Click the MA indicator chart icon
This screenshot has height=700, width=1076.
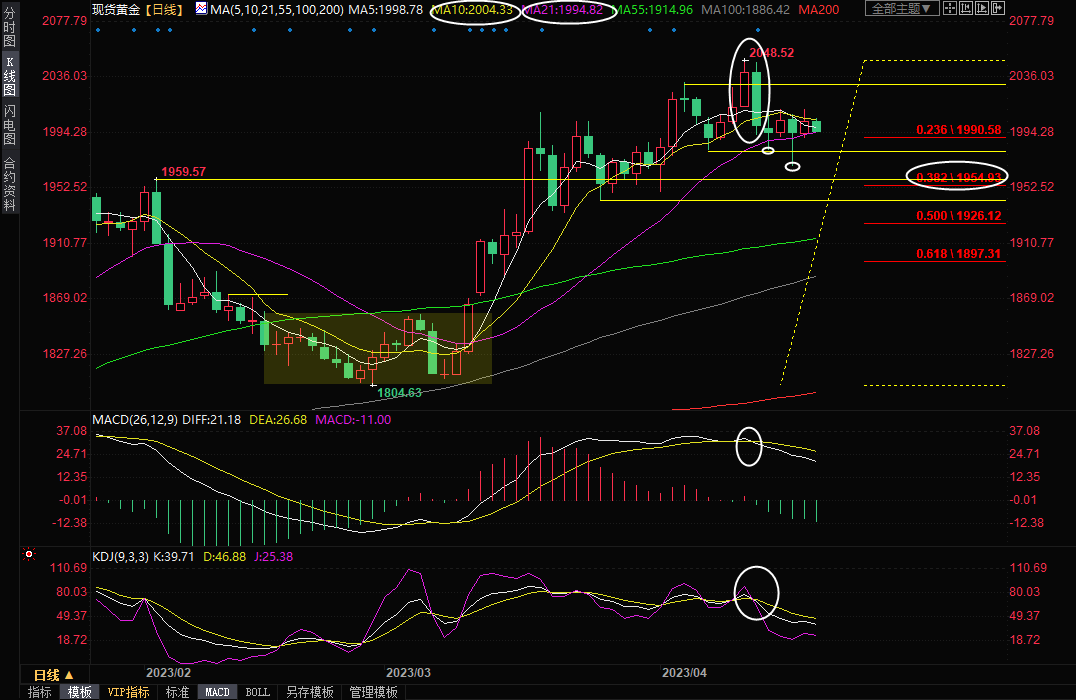pos(201,9)
